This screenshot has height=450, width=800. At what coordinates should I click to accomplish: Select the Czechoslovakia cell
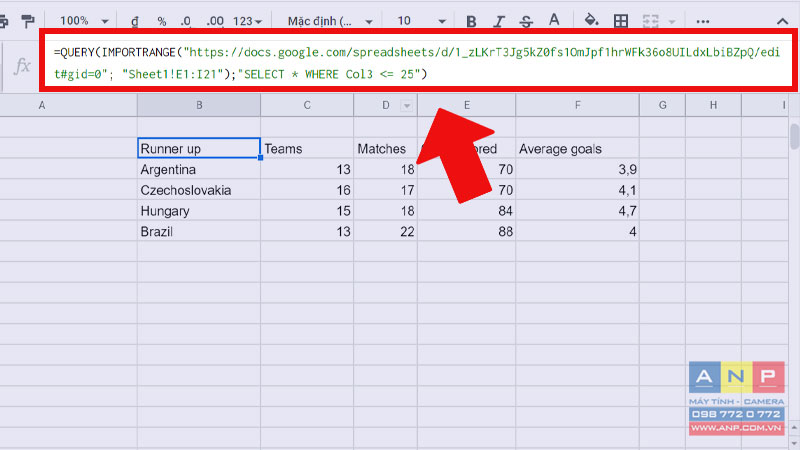[199, 190]
